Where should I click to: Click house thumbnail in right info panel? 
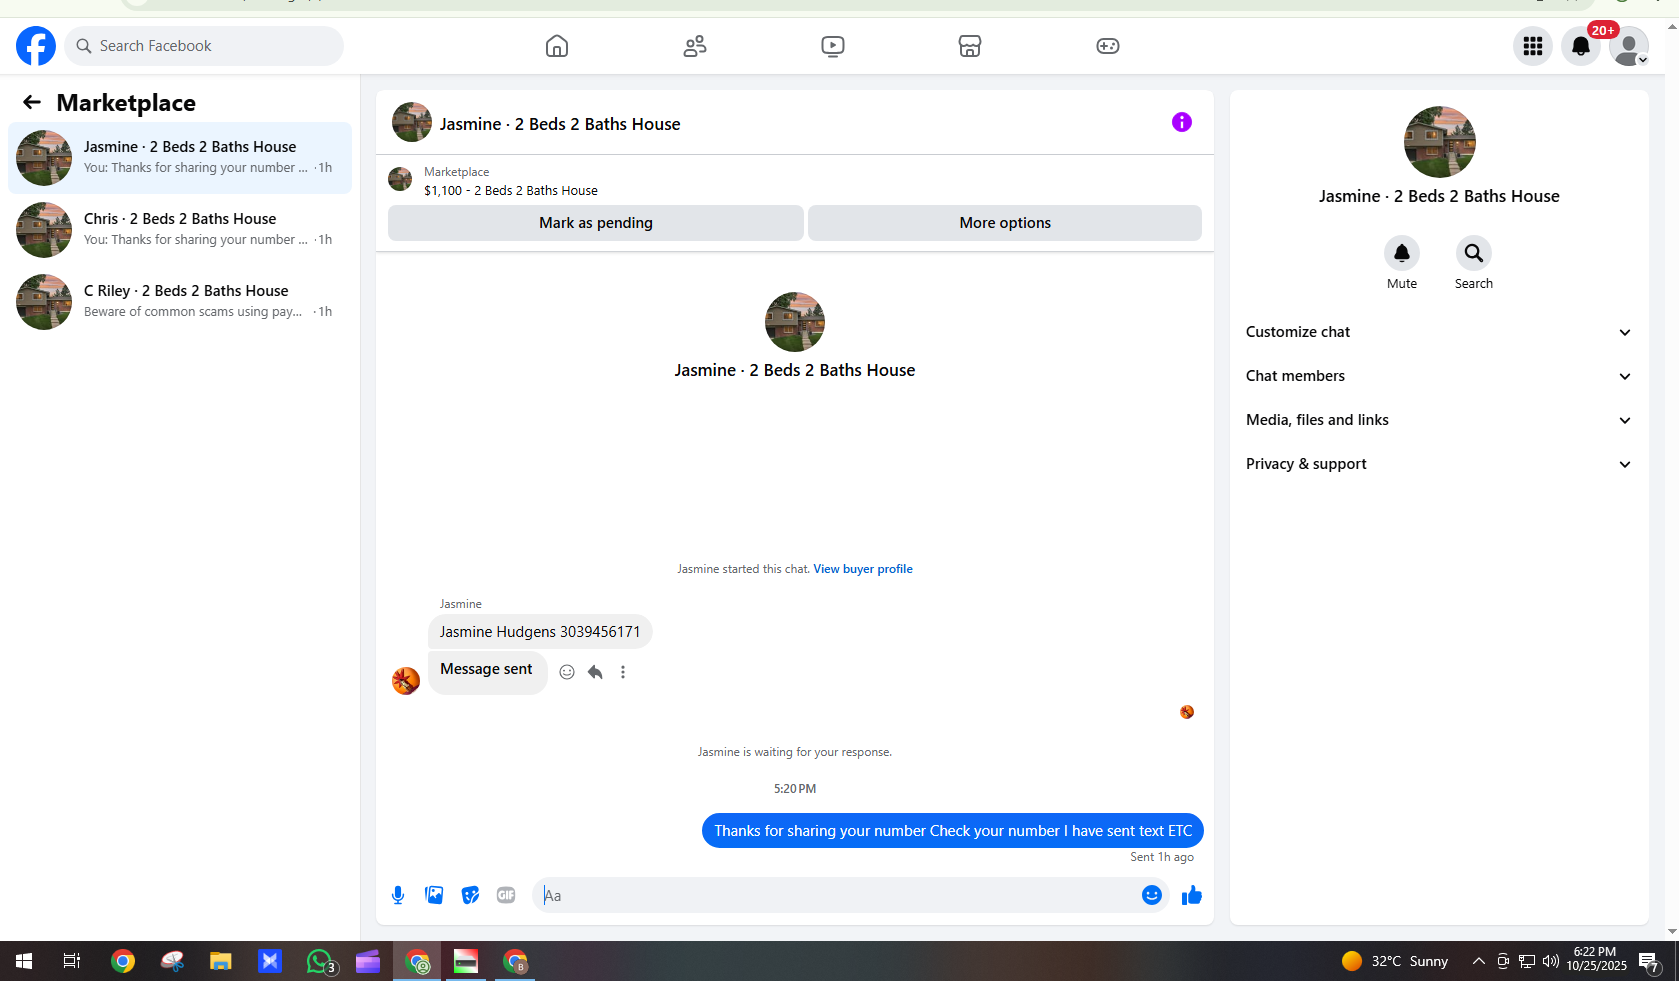tap(1440, 142)
